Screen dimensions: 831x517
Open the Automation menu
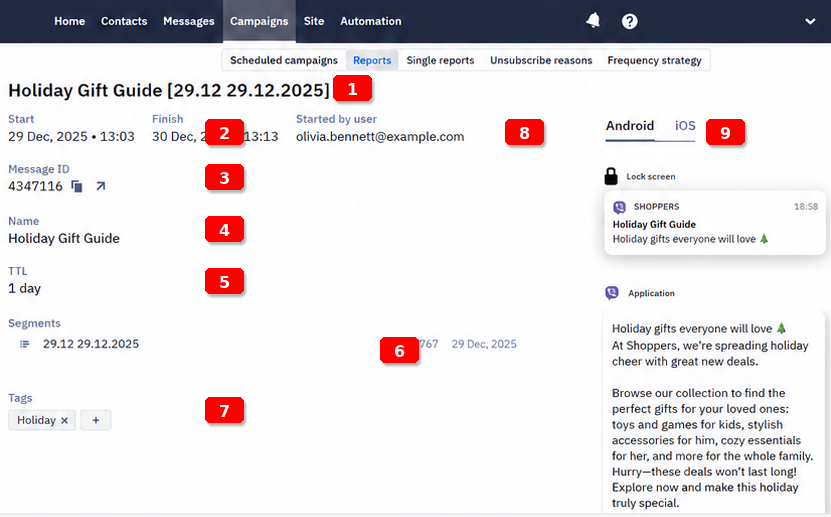click(370, 21)
